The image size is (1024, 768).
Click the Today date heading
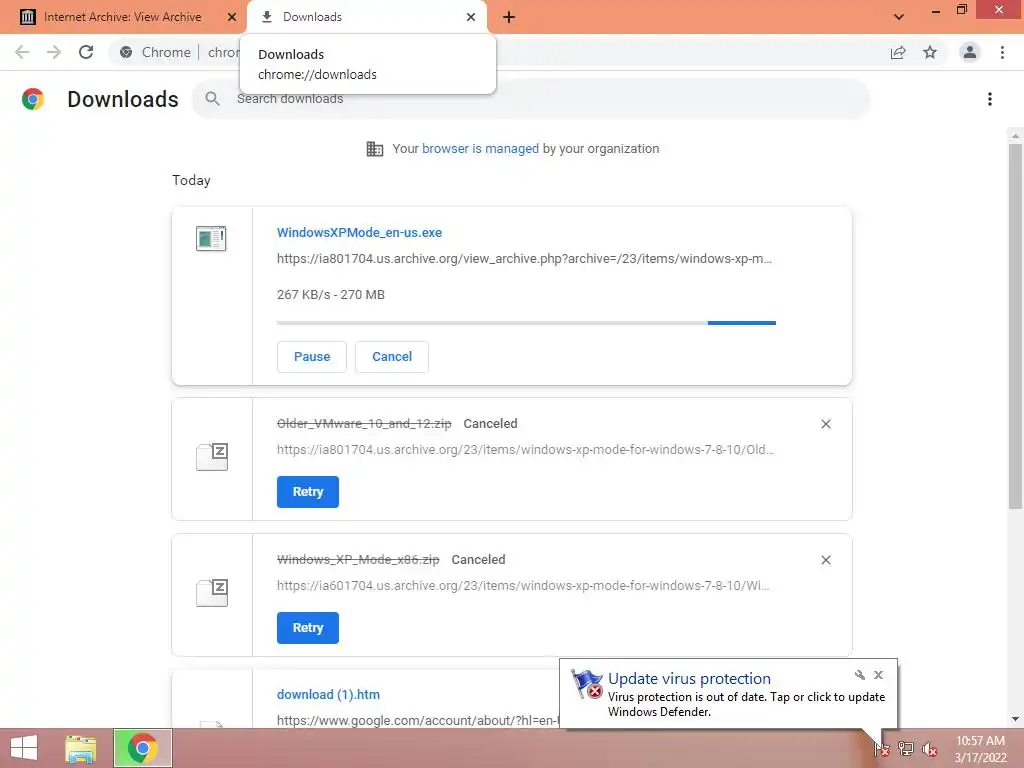[x=191, y=180]
